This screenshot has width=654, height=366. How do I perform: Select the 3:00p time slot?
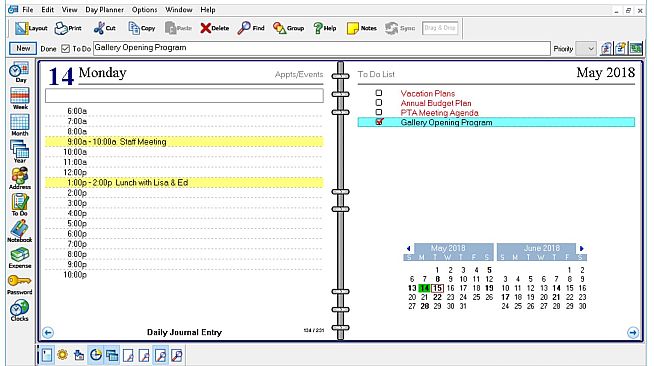[184, 203]
